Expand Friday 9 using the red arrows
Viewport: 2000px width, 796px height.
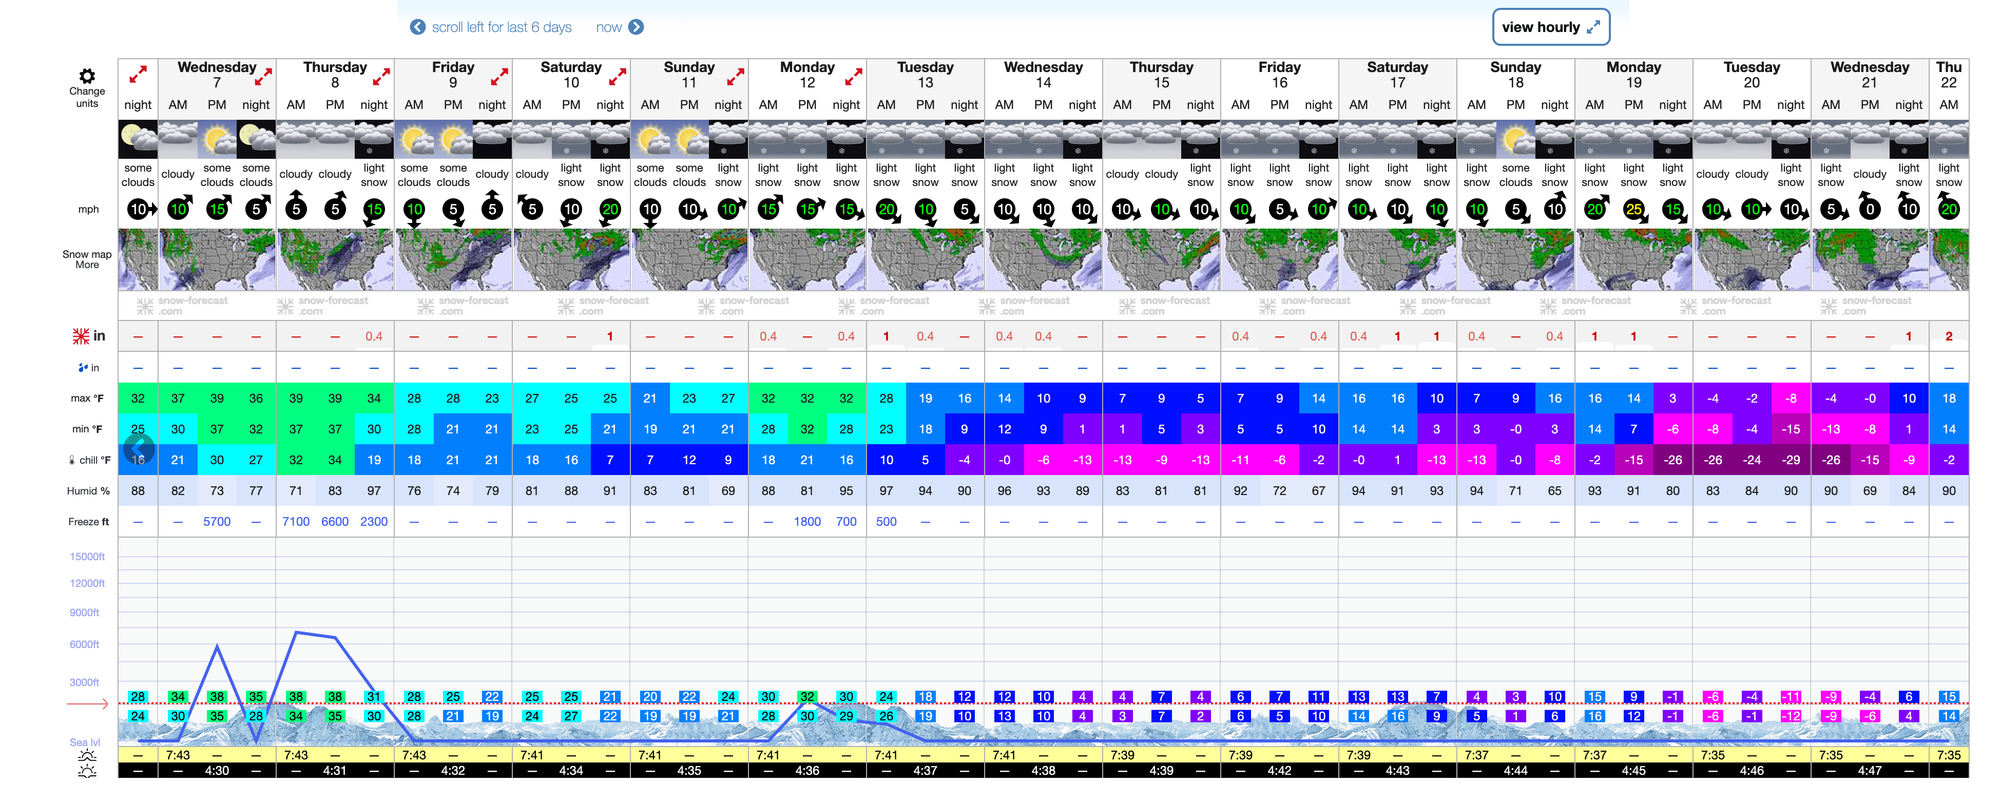499,76
